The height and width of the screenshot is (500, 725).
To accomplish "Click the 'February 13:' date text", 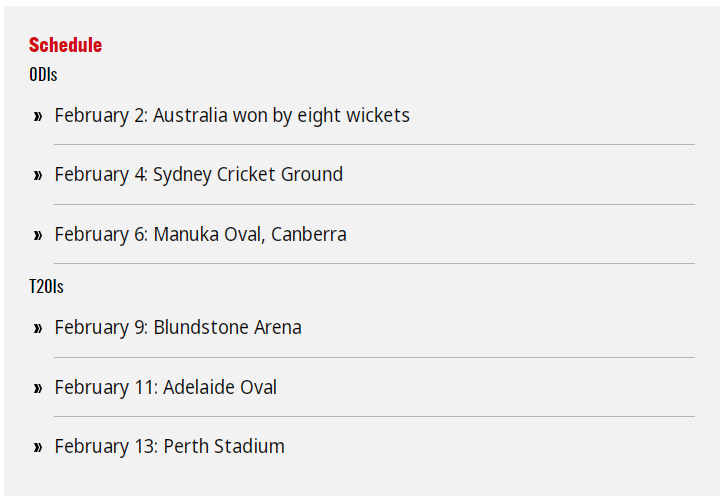I will point(106,447).
